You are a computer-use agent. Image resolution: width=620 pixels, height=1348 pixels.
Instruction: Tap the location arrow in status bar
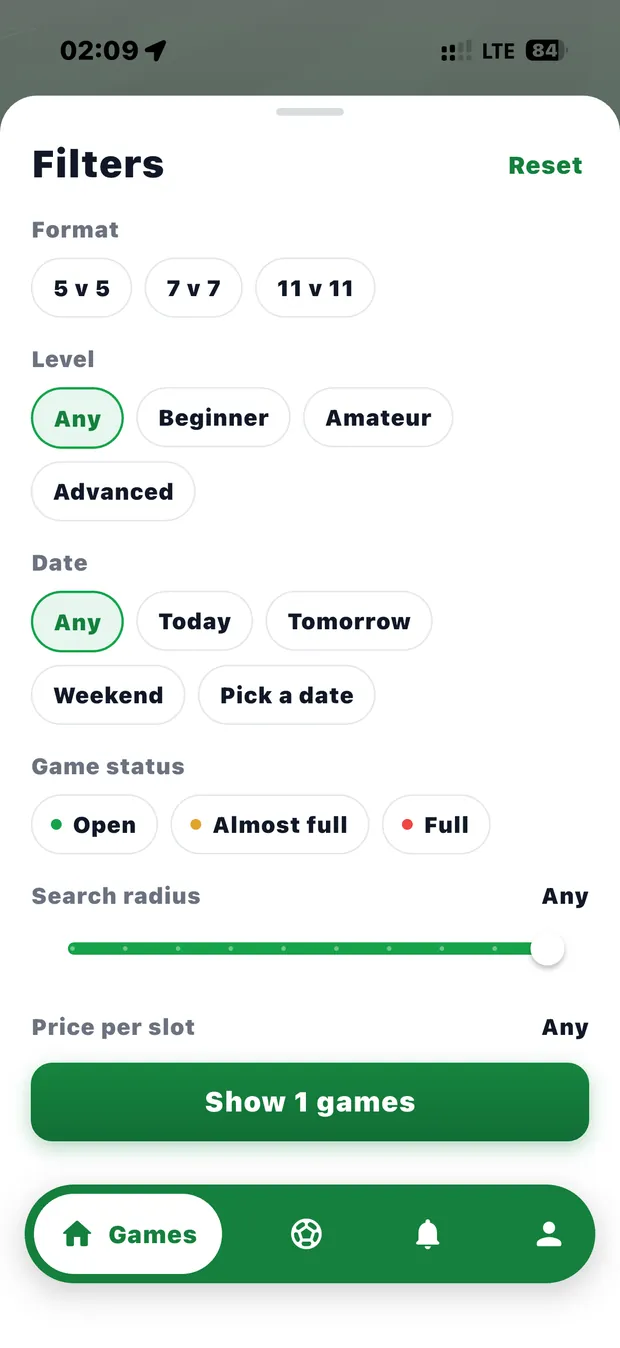pyautogui.click(x=155, y=50)
